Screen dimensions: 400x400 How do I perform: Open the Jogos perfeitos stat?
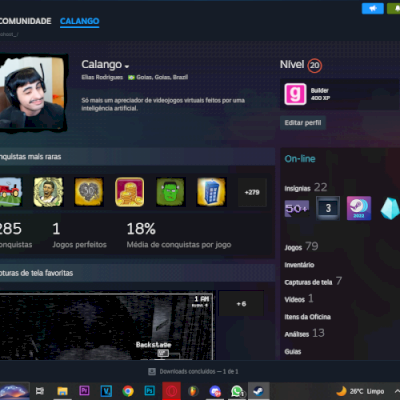[x=79, y=236]
